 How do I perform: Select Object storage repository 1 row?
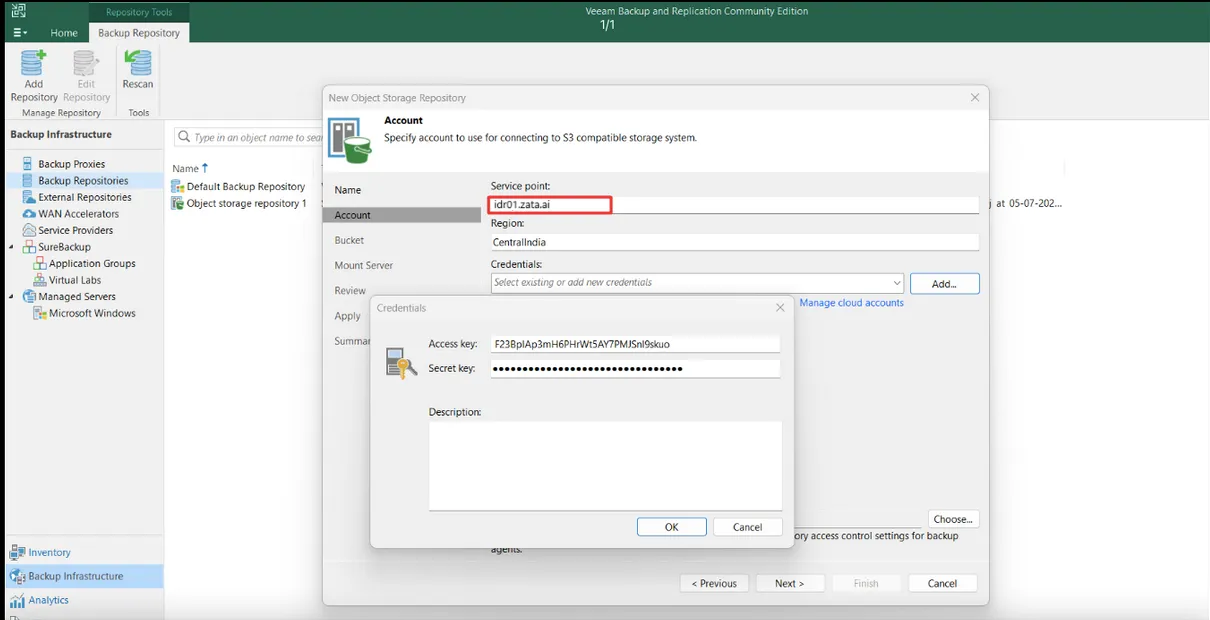click(x=246, y=203)
